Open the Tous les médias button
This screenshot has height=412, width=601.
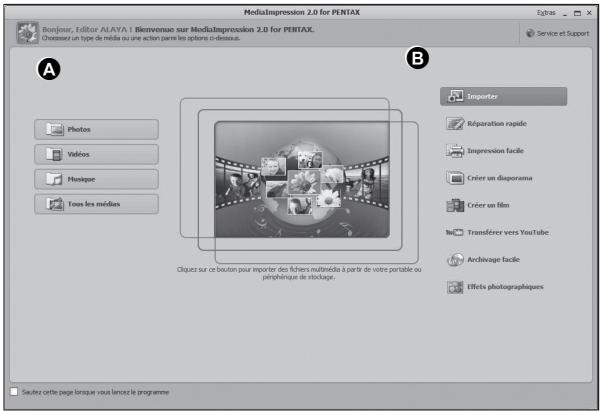[96, 204]
